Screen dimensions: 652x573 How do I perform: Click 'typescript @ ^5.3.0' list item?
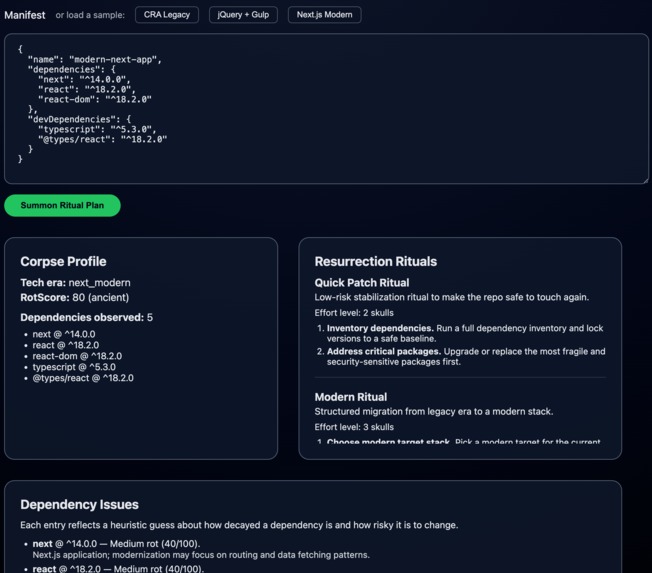74,367
